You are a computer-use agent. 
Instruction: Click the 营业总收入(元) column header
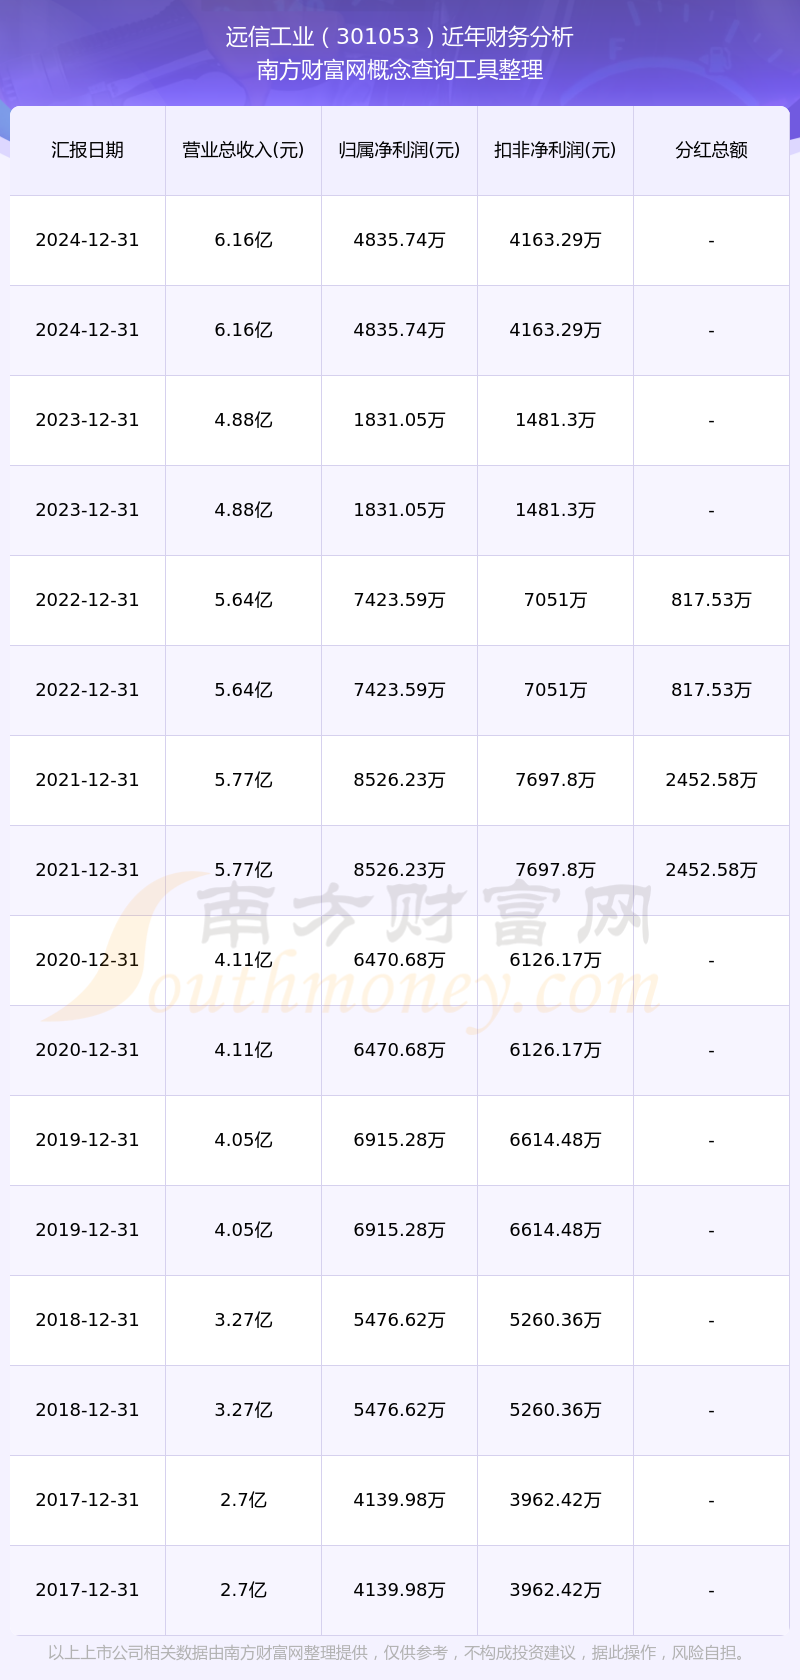(243, 150)
